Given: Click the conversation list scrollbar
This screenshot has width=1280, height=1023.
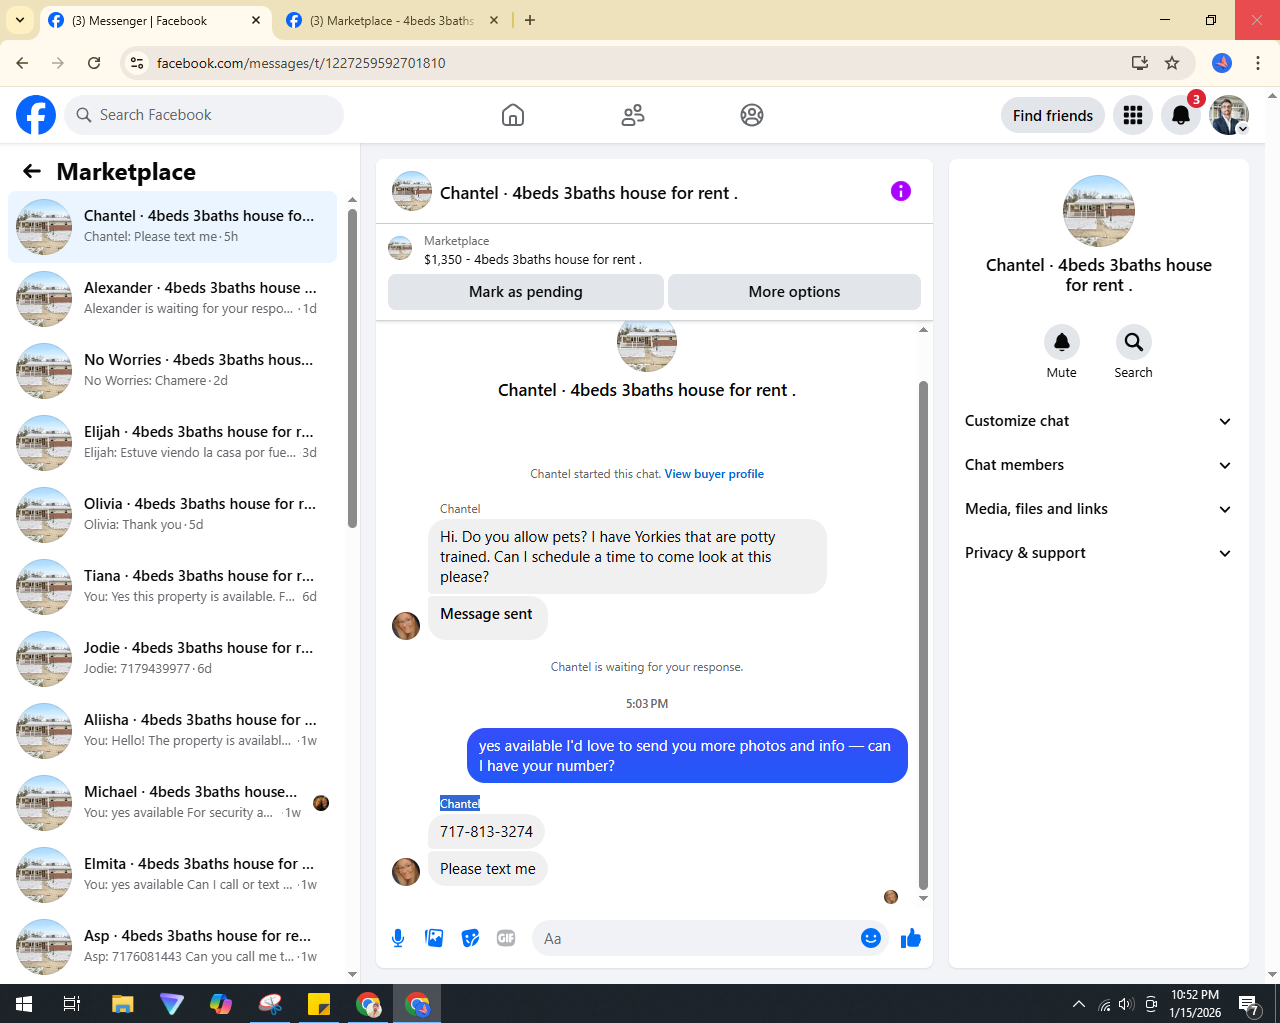Looking at the screenshot, I should [x=352, y=368].
